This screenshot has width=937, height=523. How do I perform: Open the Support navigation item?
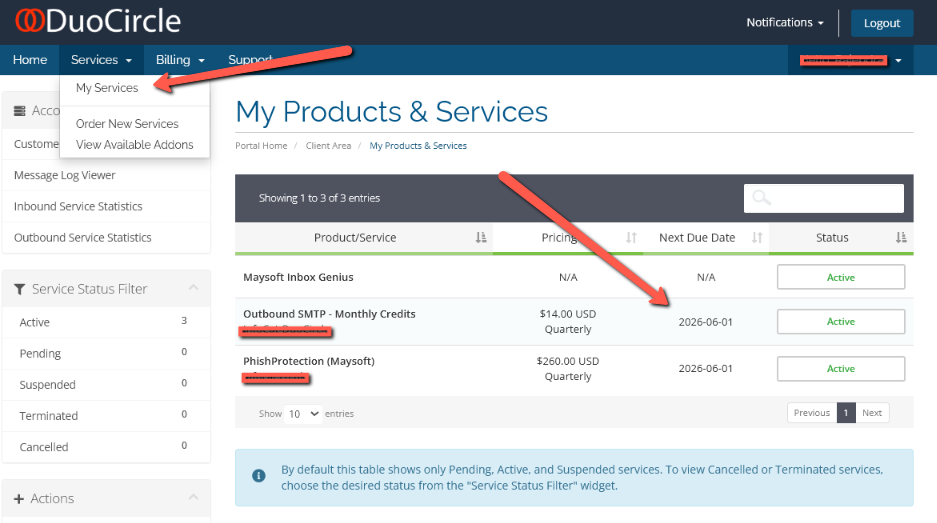(x=250, y=60)
